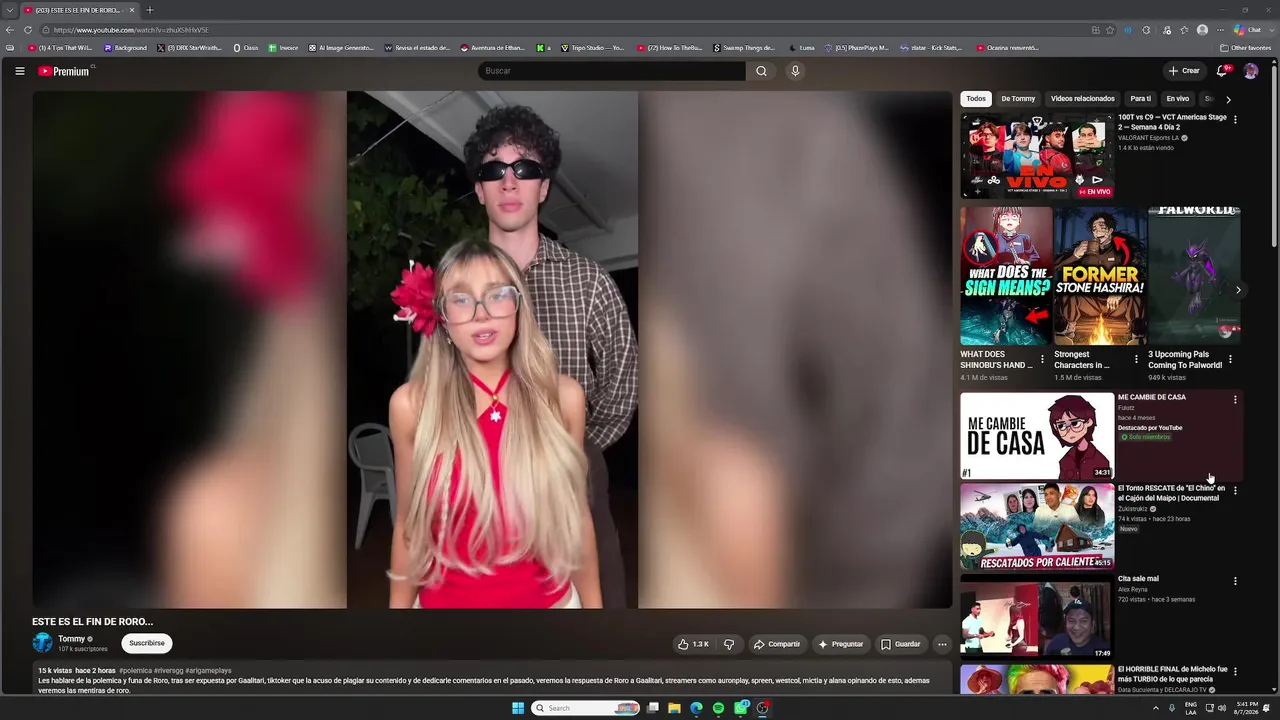Click the video player area

point(492,350)
